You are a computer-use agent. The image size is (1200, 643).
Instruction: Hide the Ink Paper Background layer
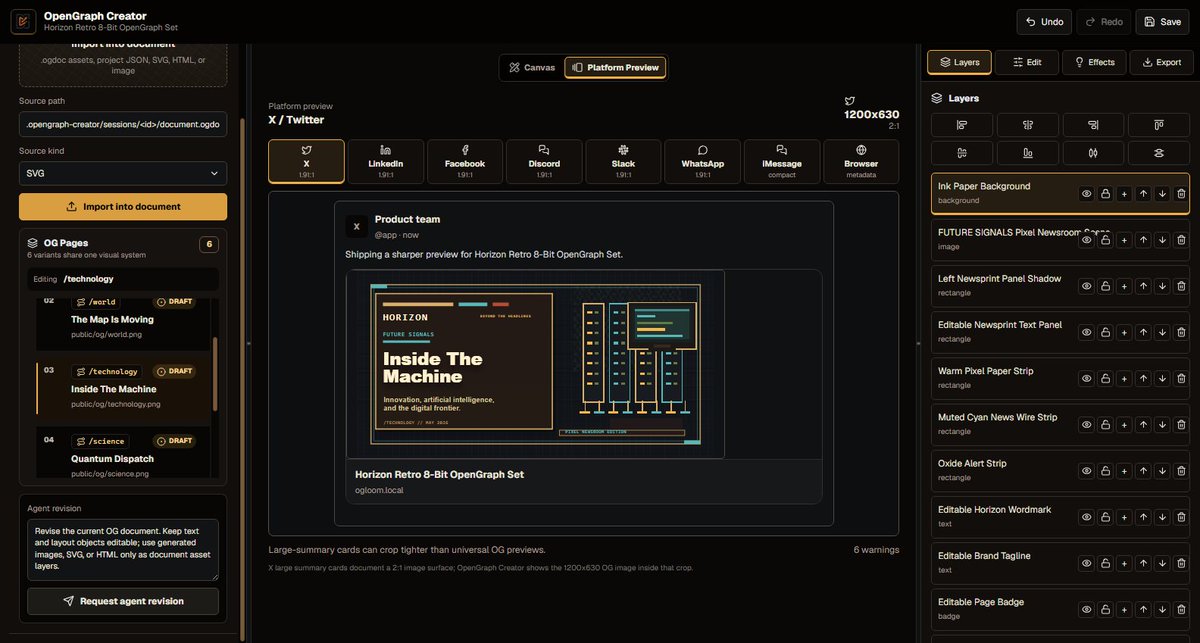coord(1086,194)
